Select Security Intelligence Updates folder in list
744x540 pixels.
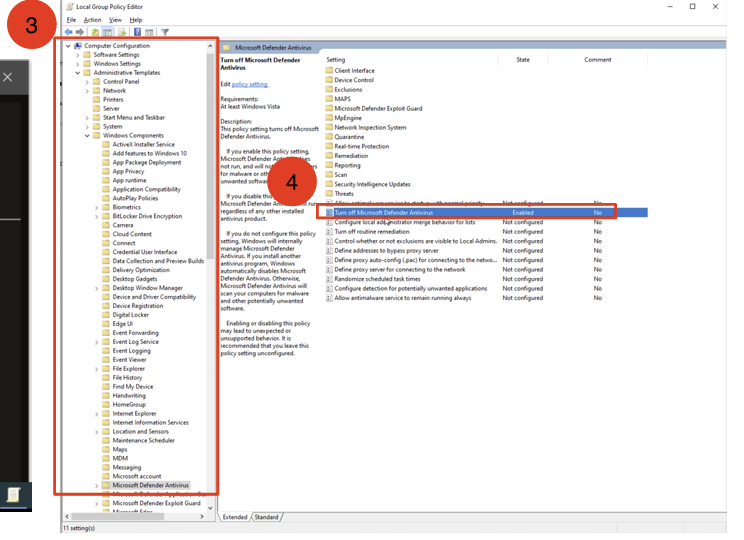pos(372,184)
